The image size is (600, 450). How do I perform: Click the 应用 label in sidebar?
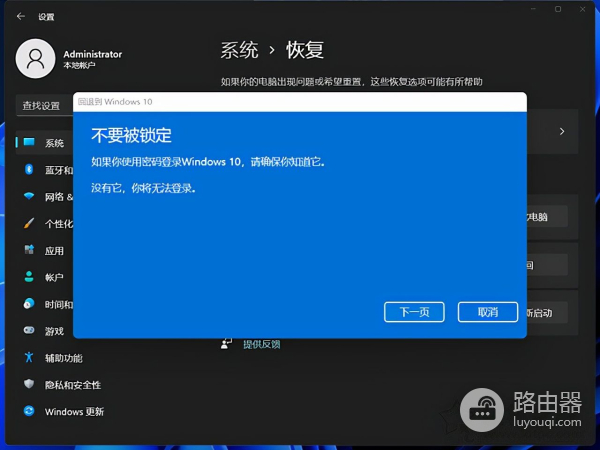[x=54, y=251]
